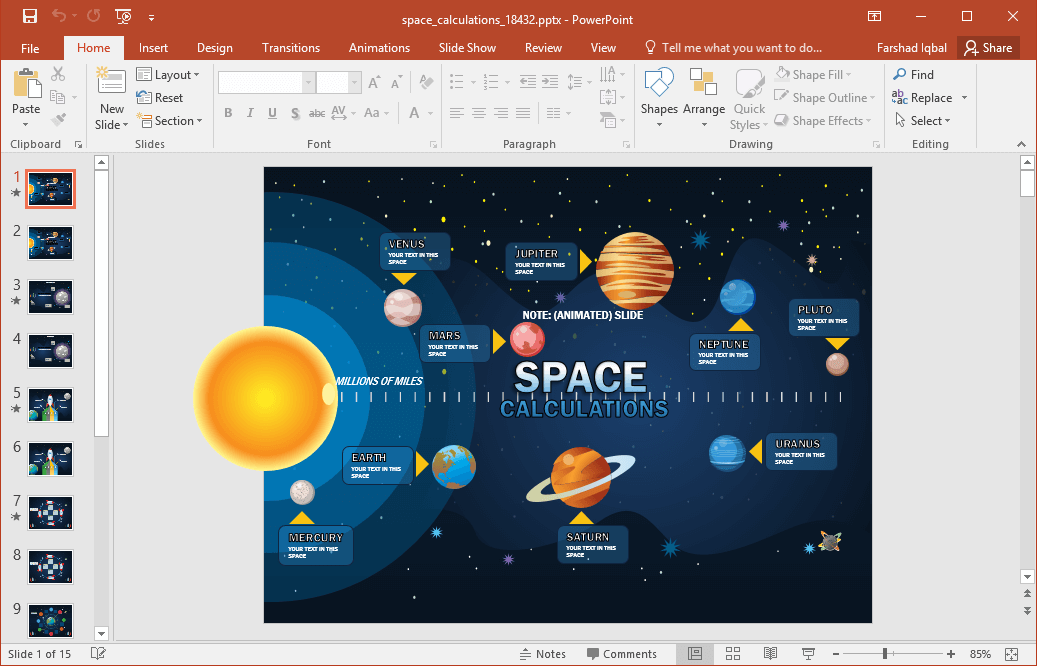Expand the Select dropdown in Editing
1037x666 pixels.
coord(923,120)
